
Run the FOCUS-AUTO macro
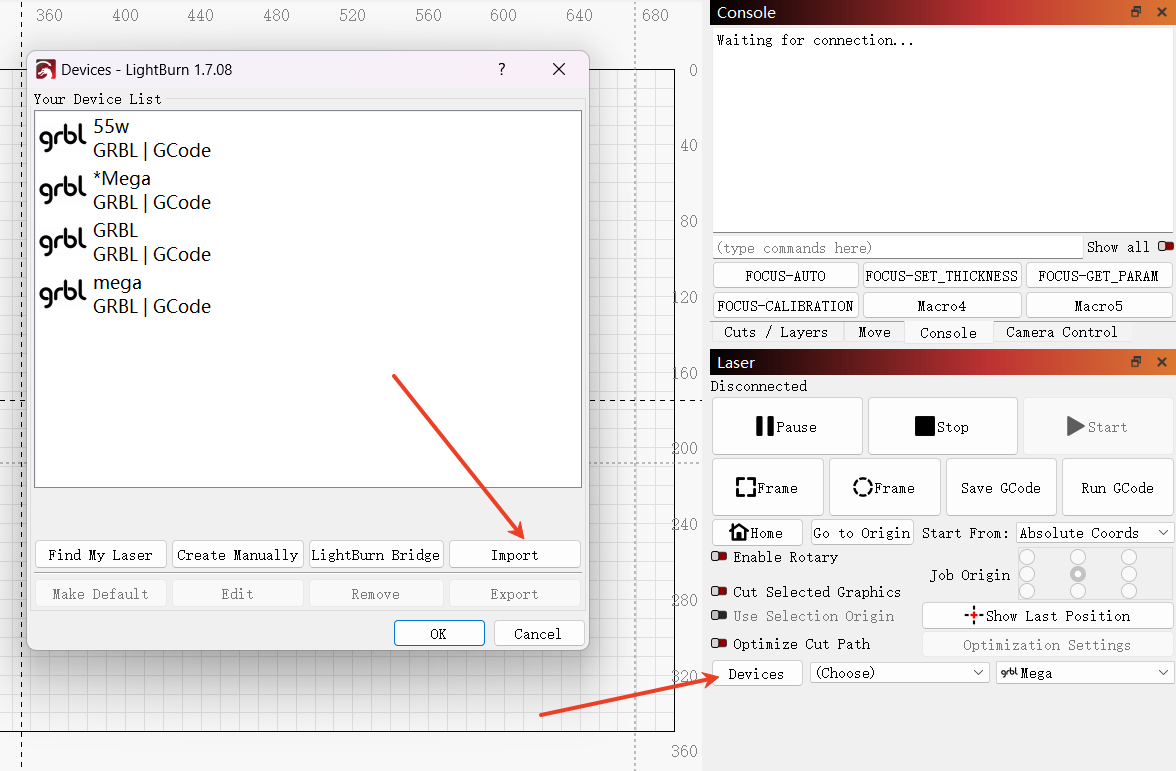click(x=785, y=276)
